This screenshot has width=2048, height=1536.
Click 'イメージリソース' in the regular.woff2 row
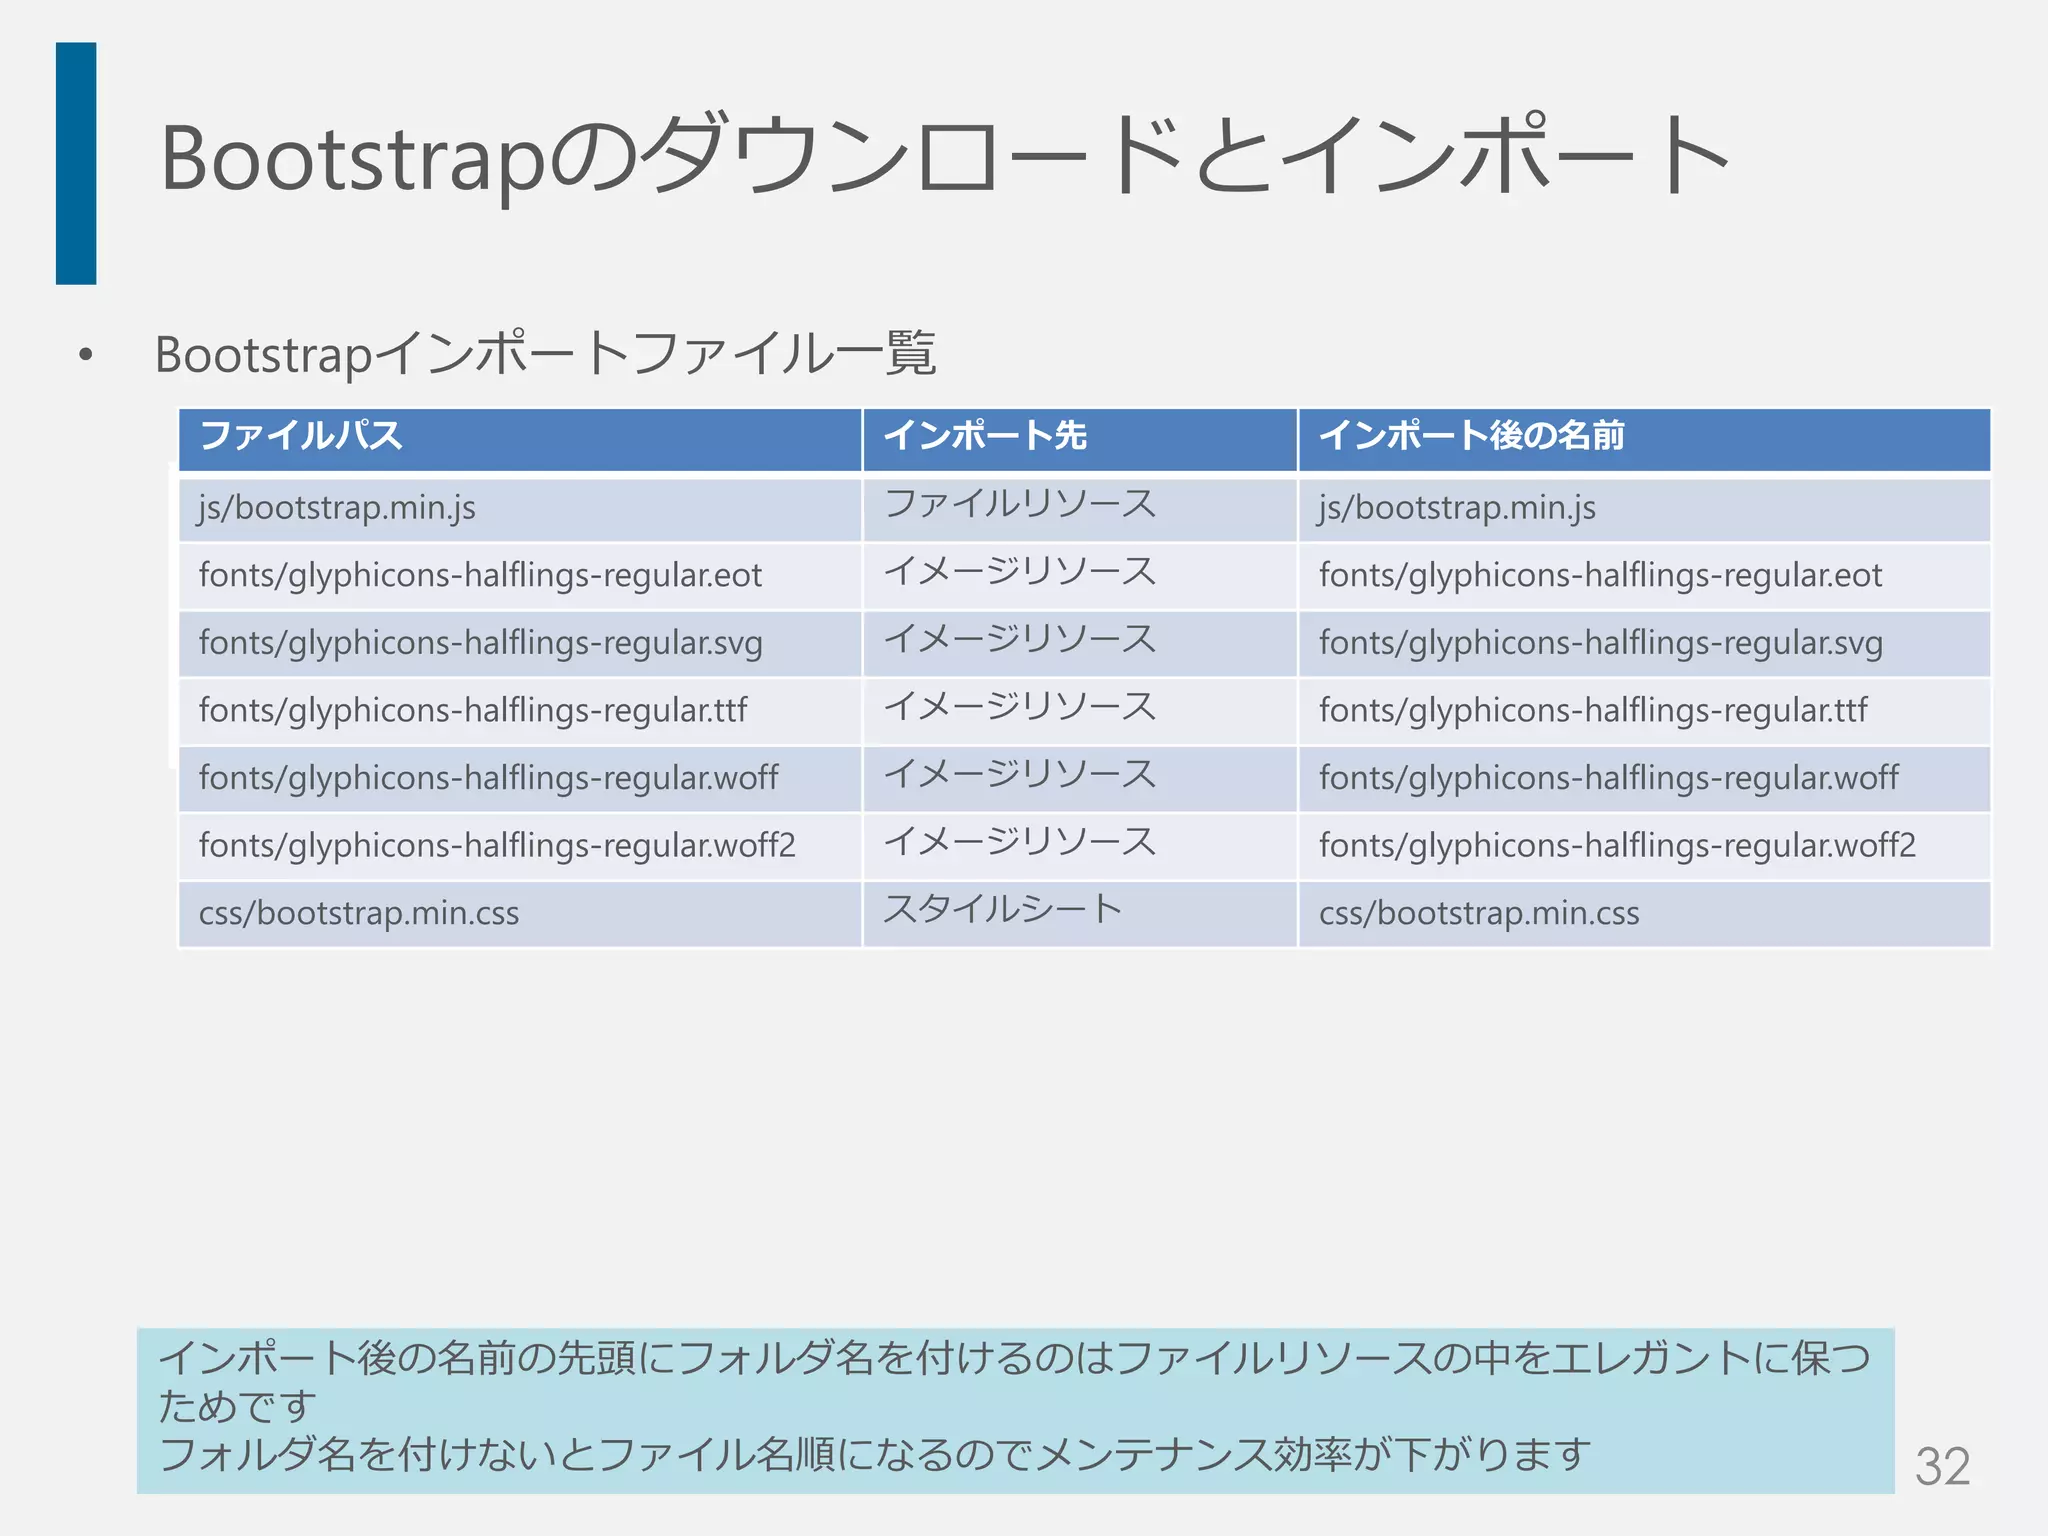(x=1020, y=841)
